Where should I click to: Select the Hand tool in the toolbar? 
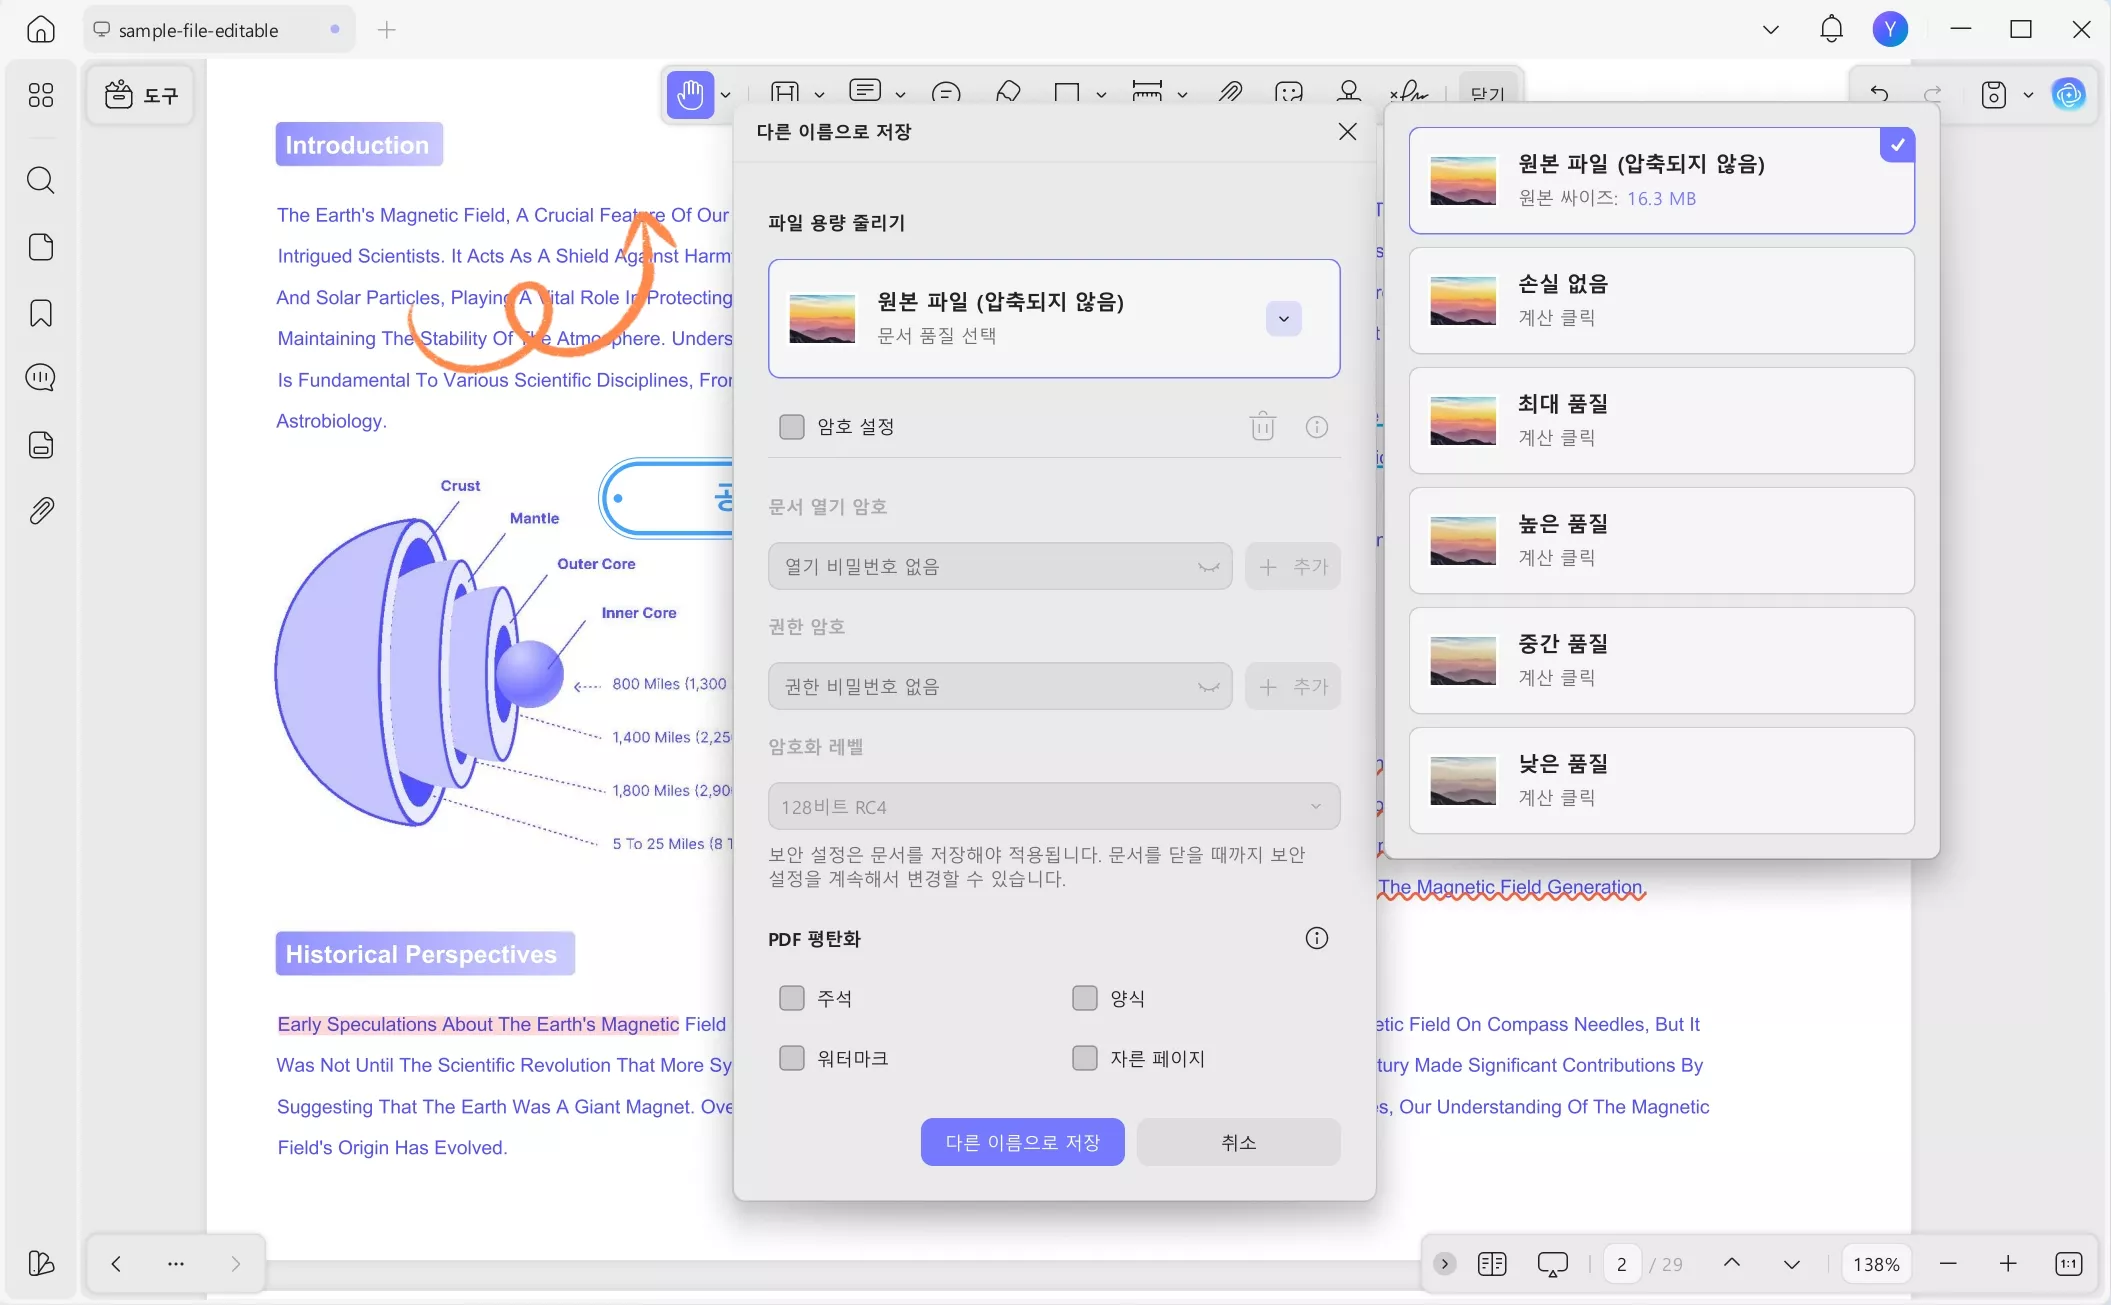[x=690, y=95]
